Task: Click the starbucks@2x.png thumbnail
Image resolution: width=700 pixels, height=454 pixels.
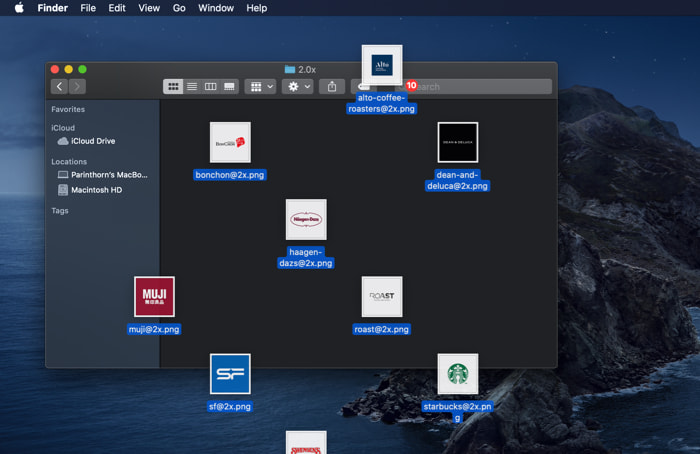Action: [457, 374]
